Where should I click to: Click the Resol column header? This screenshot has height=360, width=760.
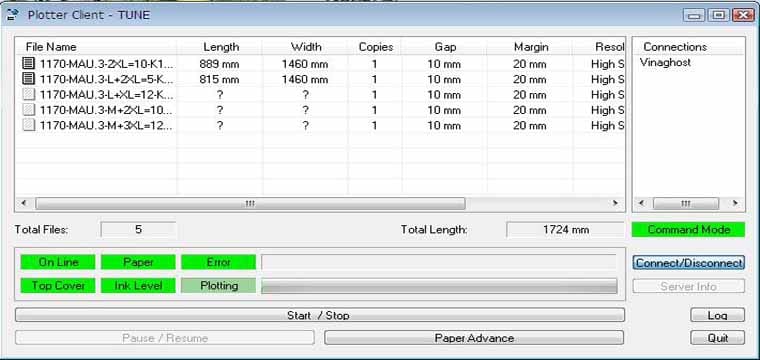599,47
